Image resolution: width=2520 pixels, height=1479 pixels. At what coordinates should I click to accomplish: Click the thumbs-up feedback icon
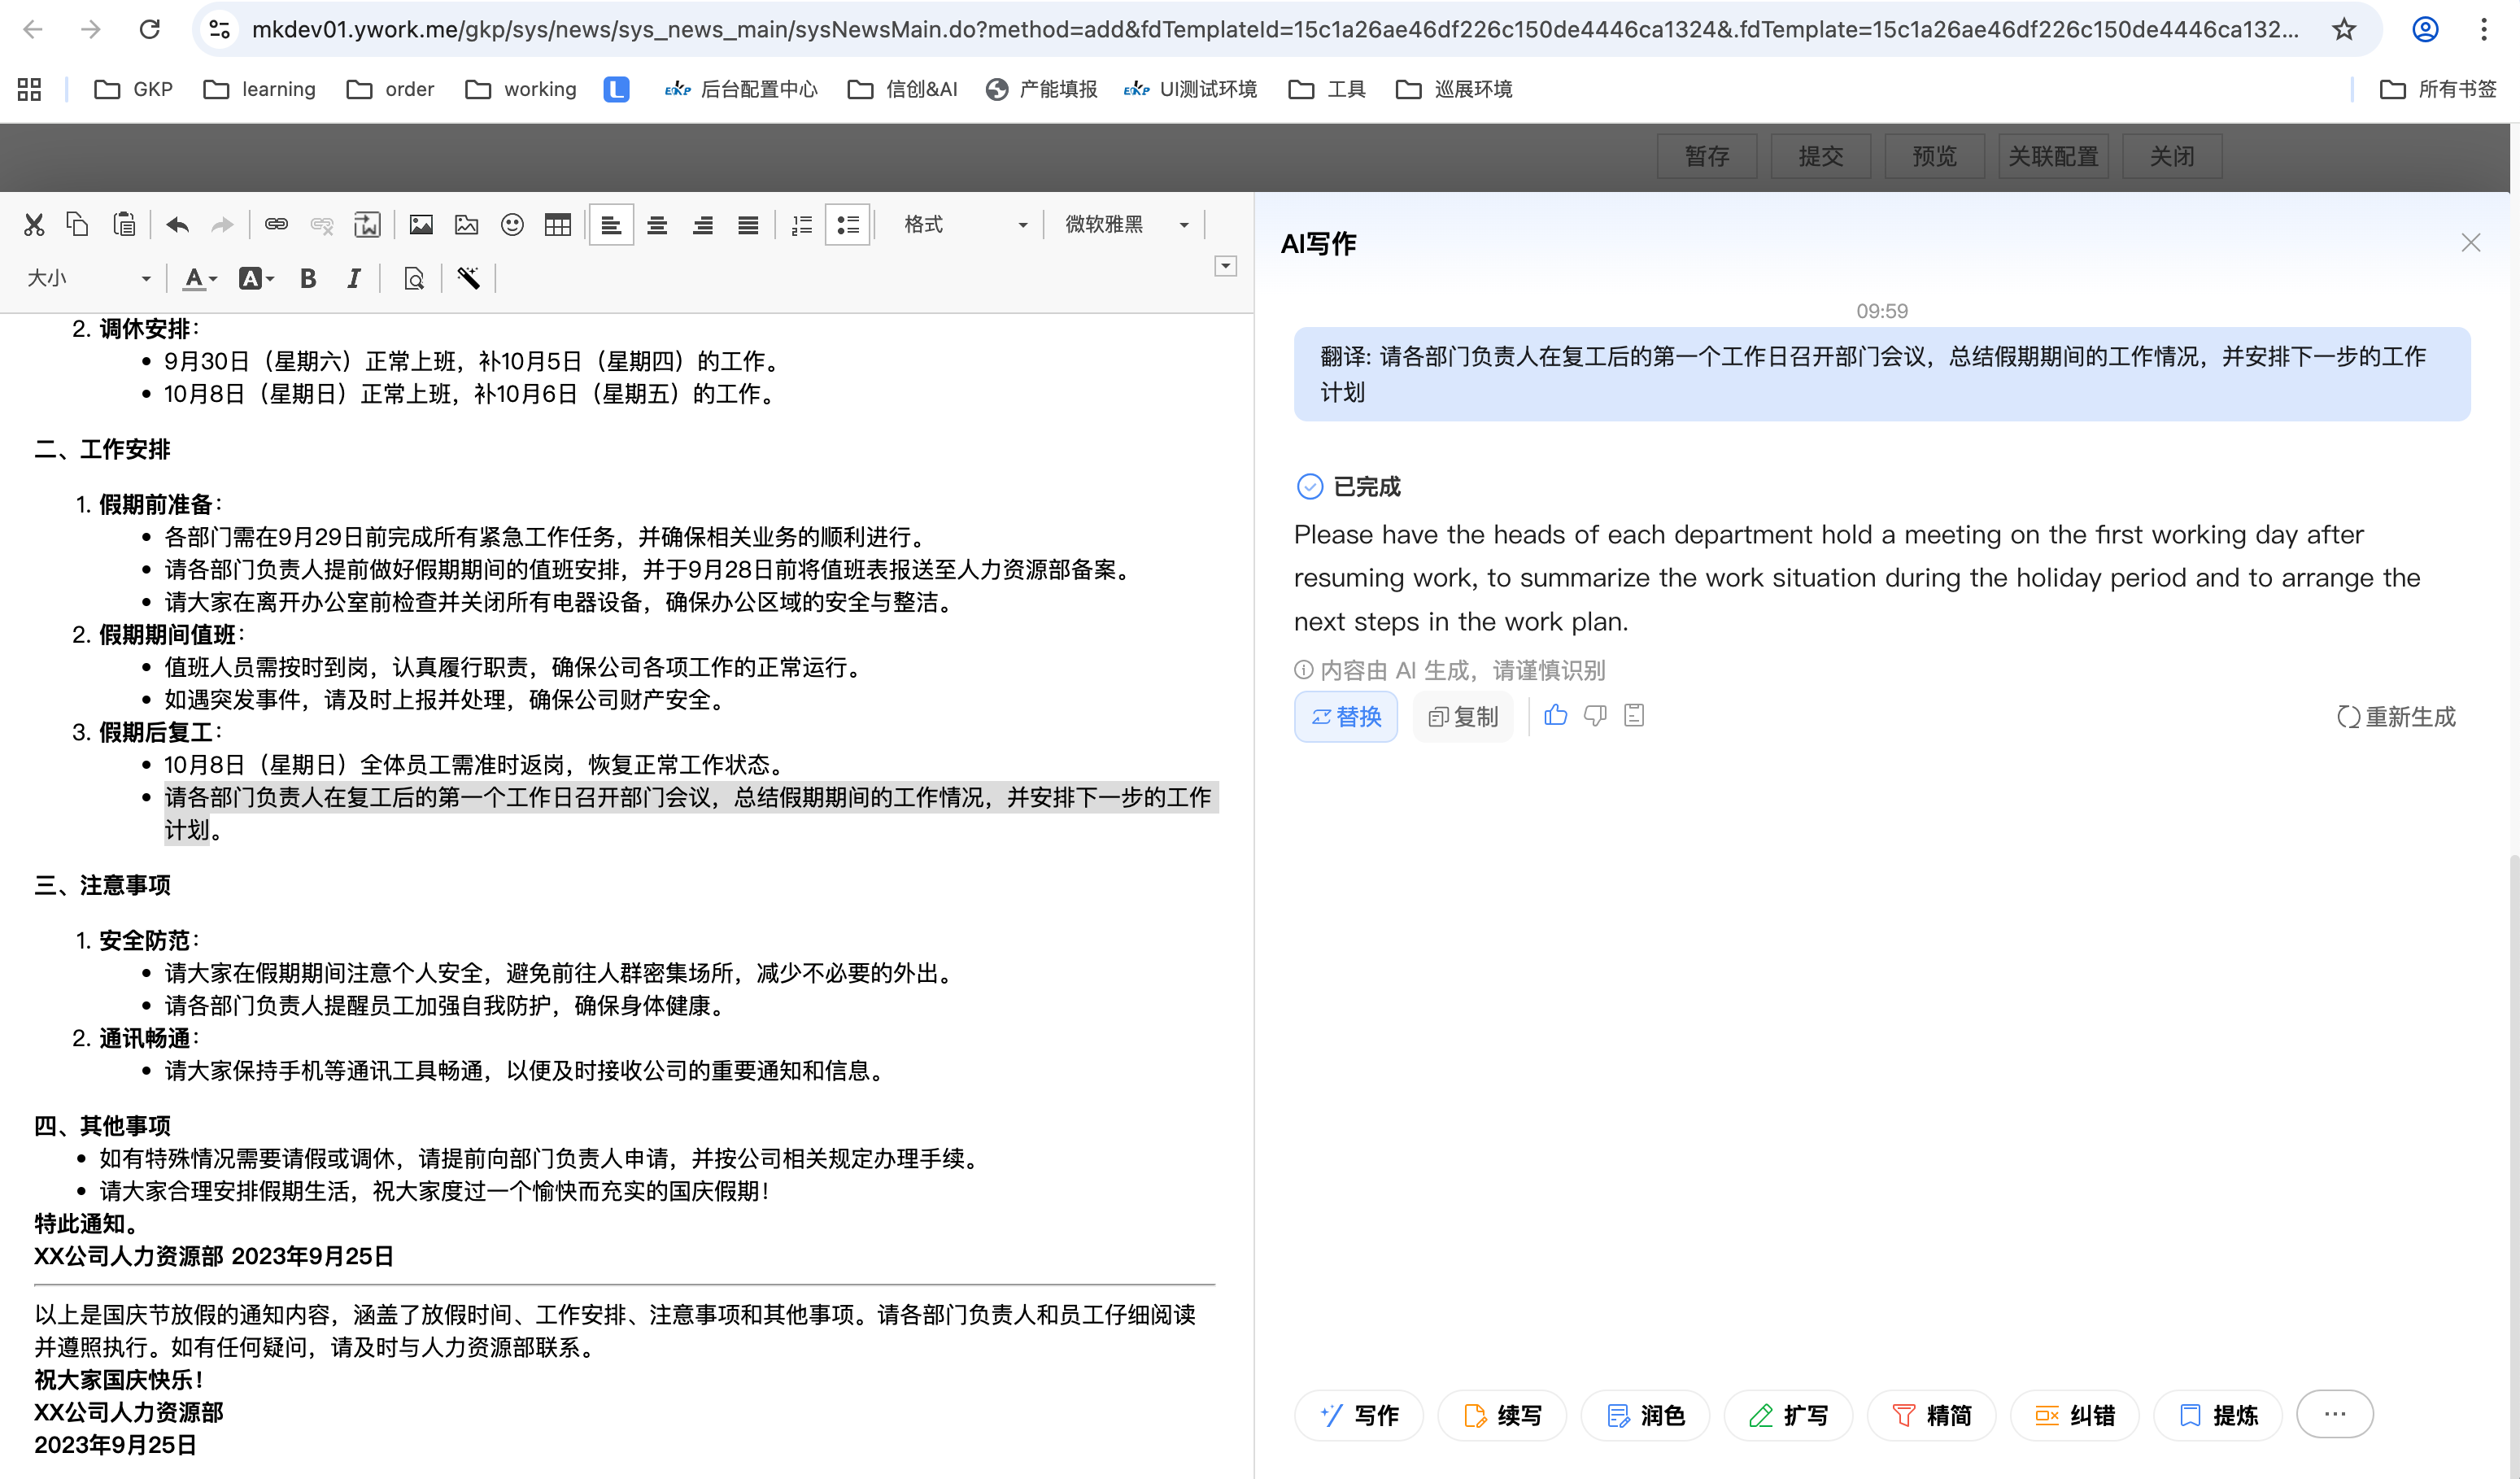click(x=1556, y=716)
